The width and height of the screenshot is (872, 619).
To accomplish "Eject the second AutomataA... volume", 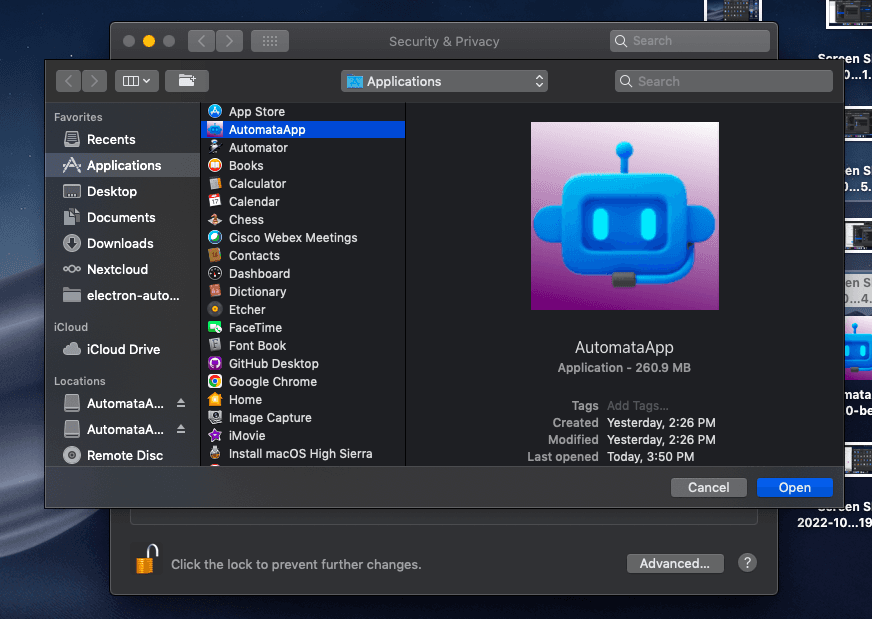I will click(x=181, y=429).
